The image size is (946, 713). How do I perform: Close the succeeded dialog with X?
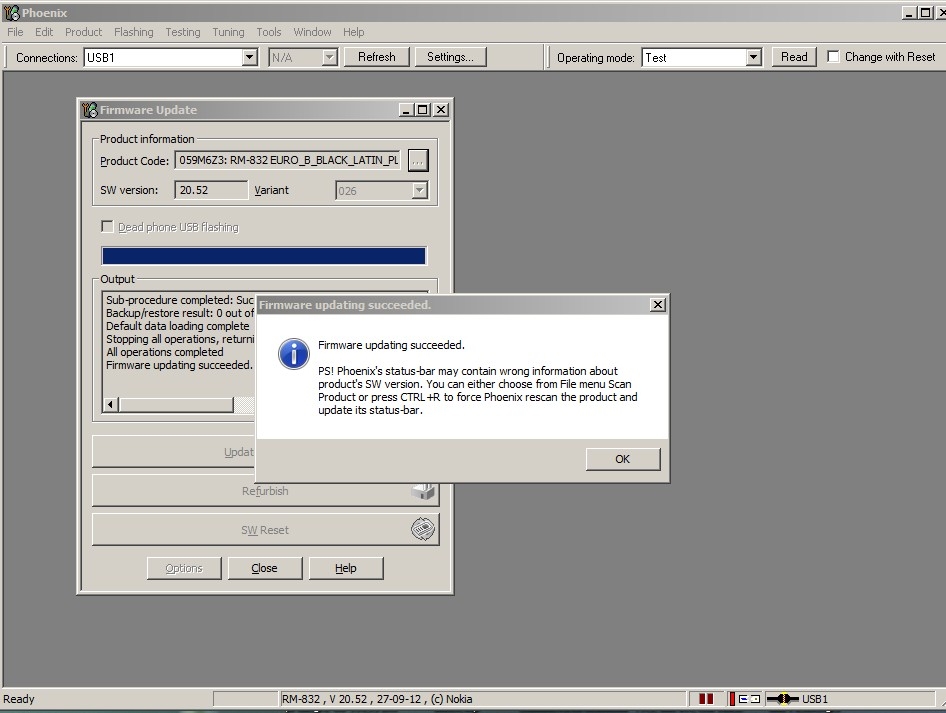658,305
